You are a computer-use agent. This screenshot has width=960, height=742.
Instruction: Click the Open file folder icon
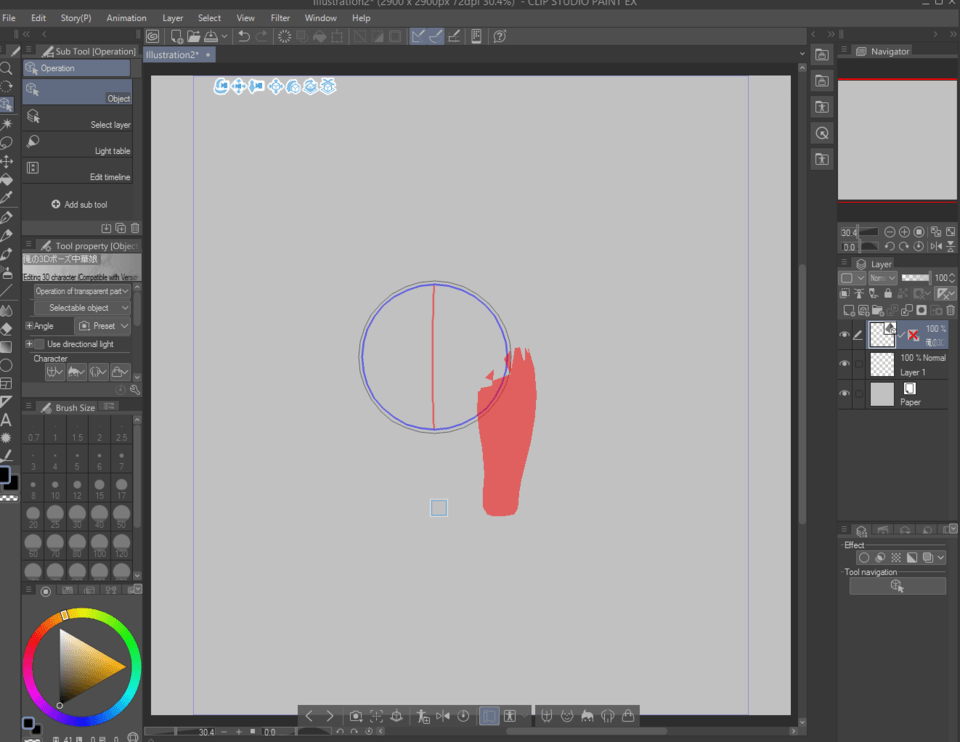click(193, 37)
